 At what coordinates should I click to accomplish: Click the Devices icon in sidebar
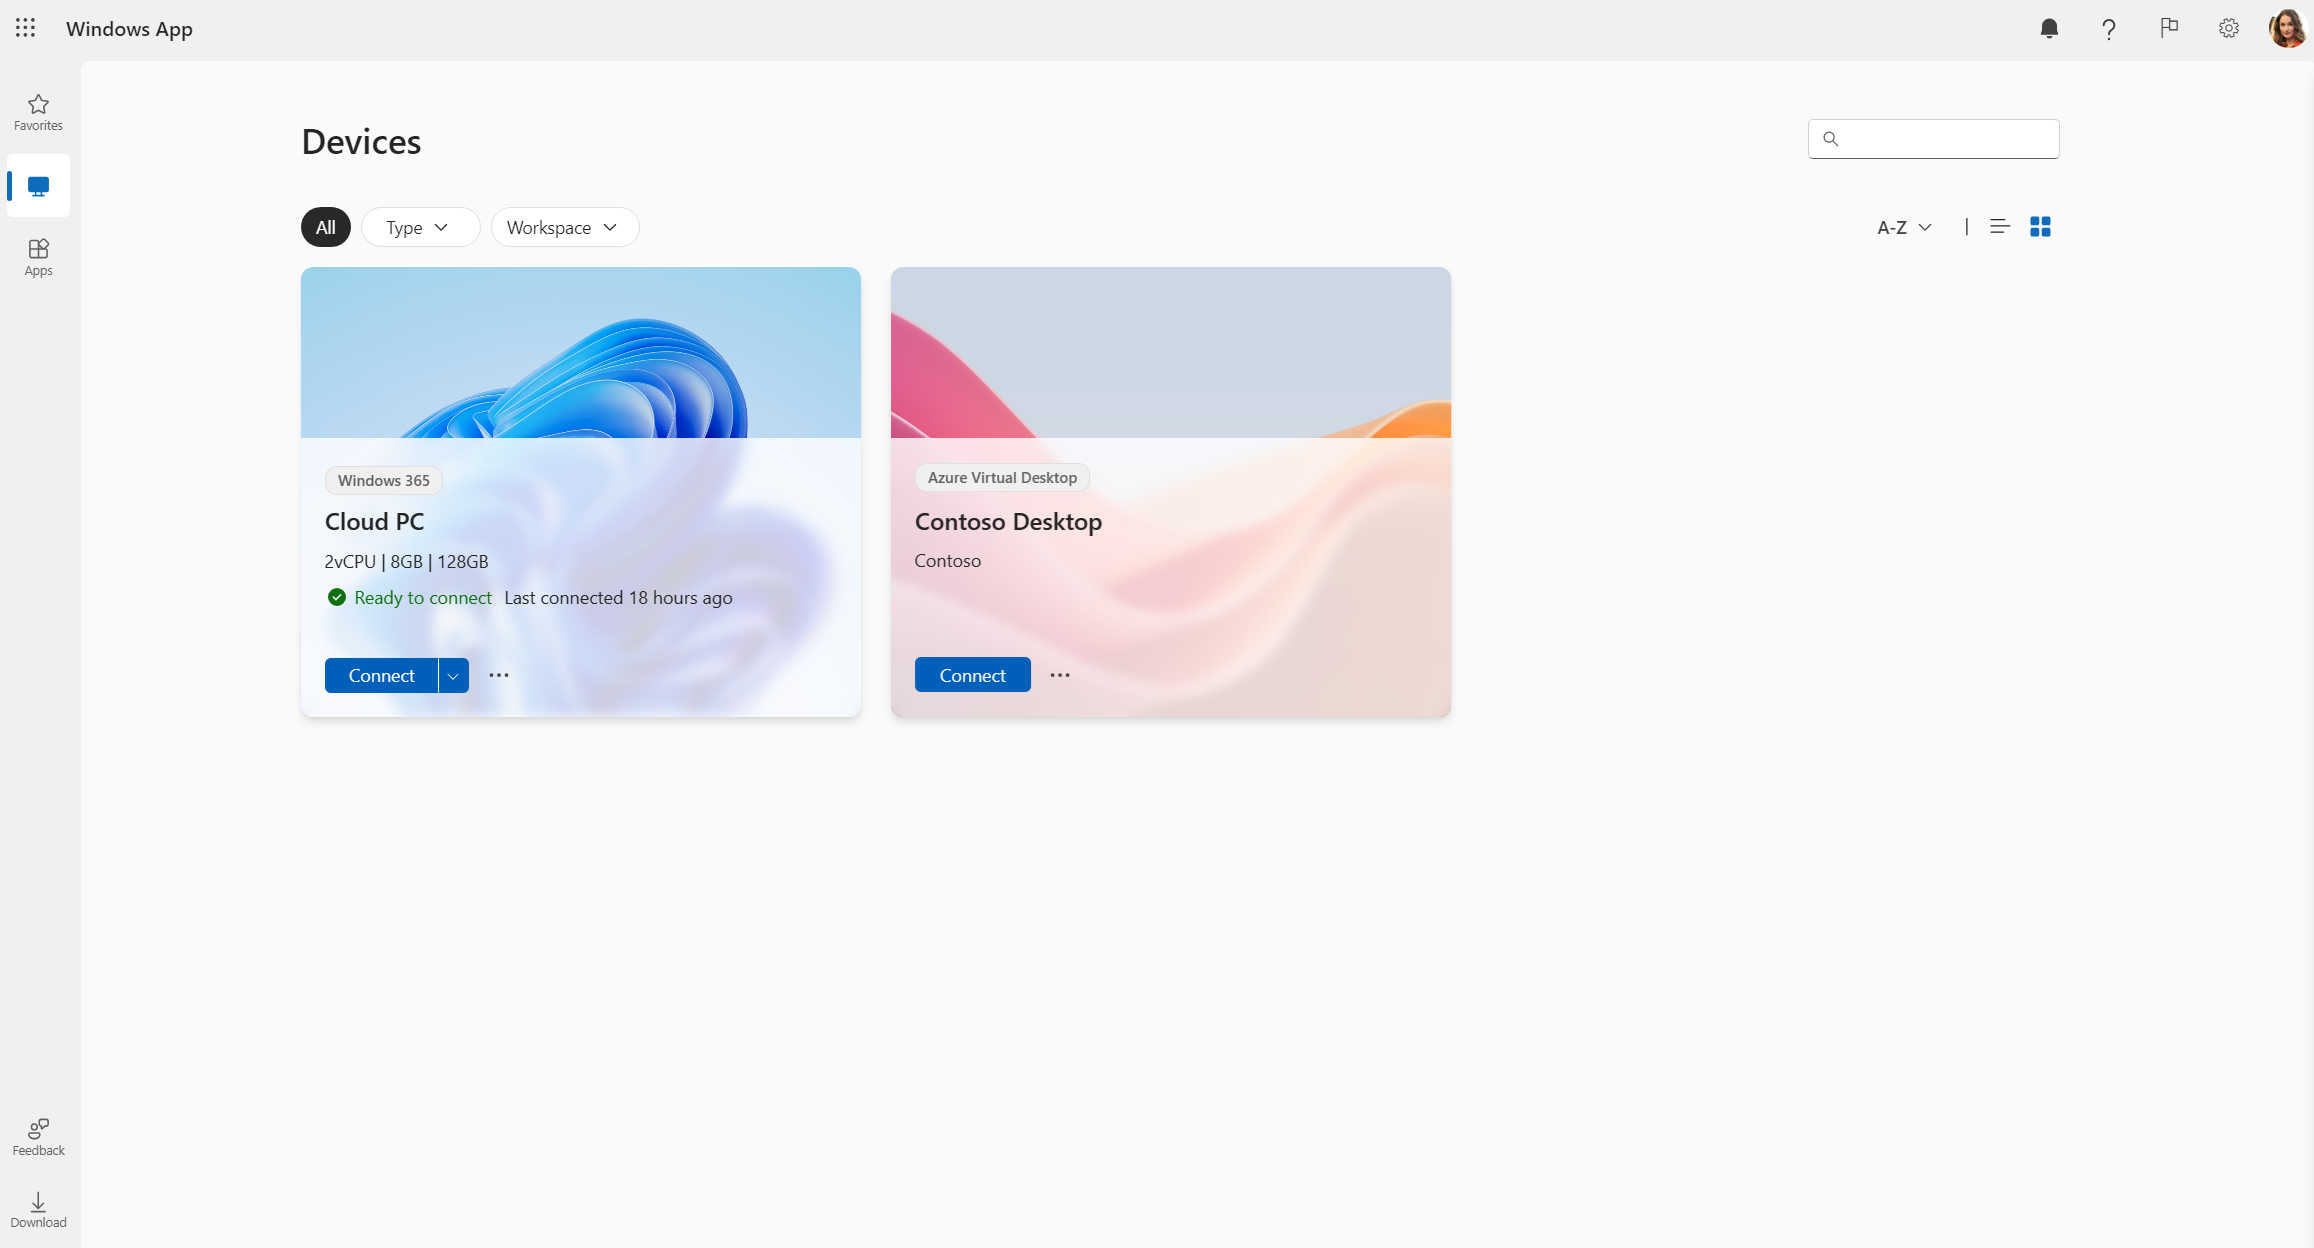point(40,186)
